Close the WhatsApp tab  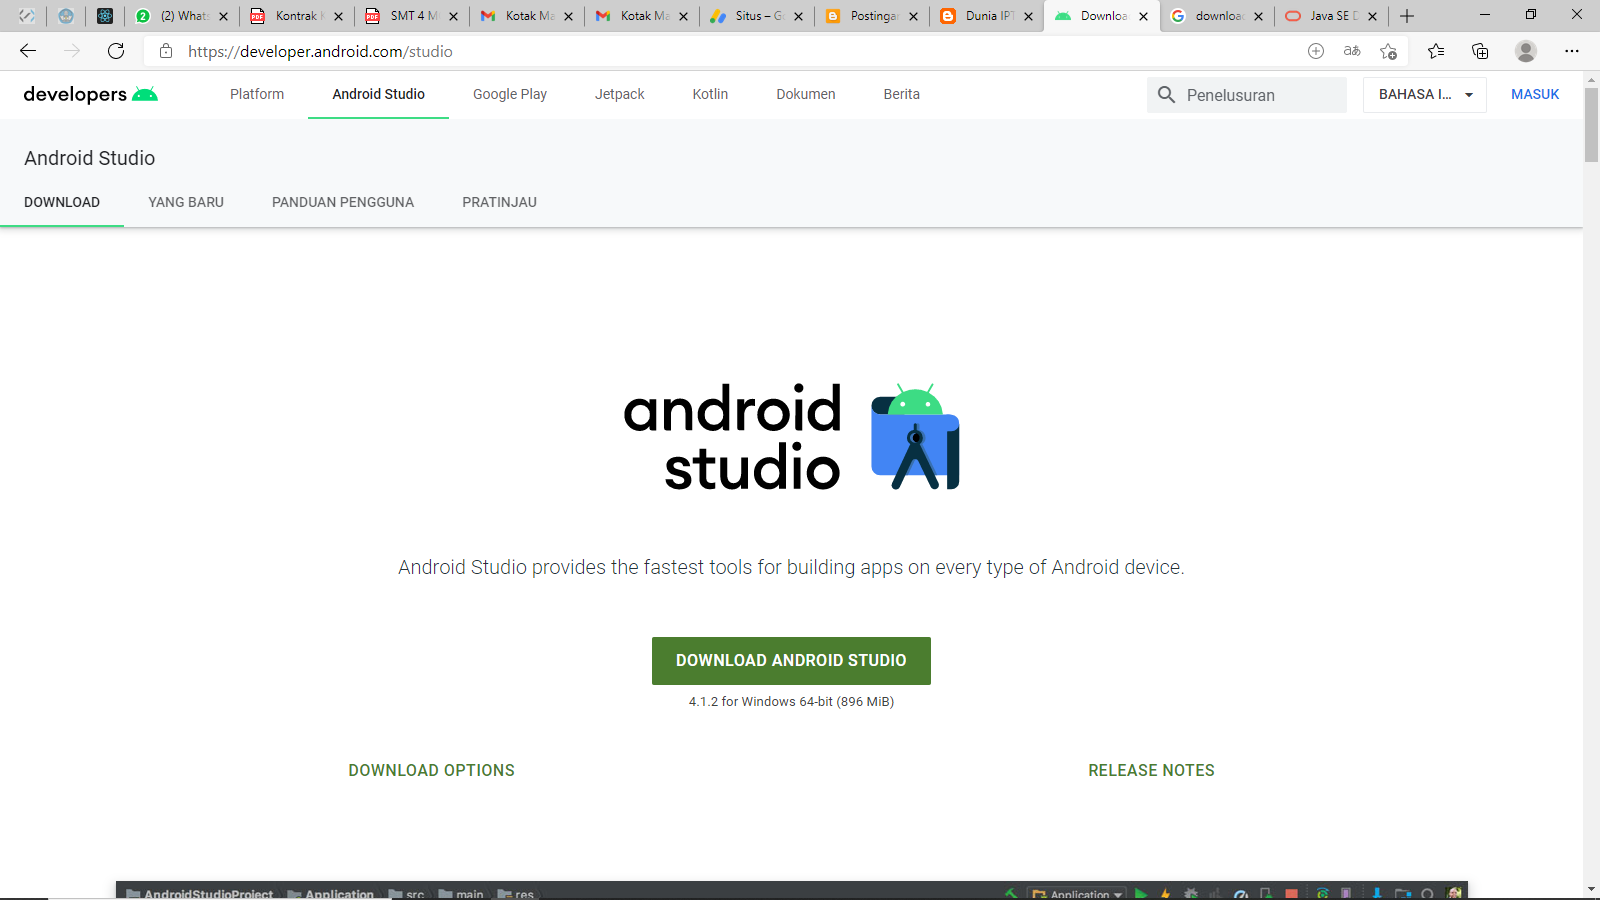[x=223, y=16]
